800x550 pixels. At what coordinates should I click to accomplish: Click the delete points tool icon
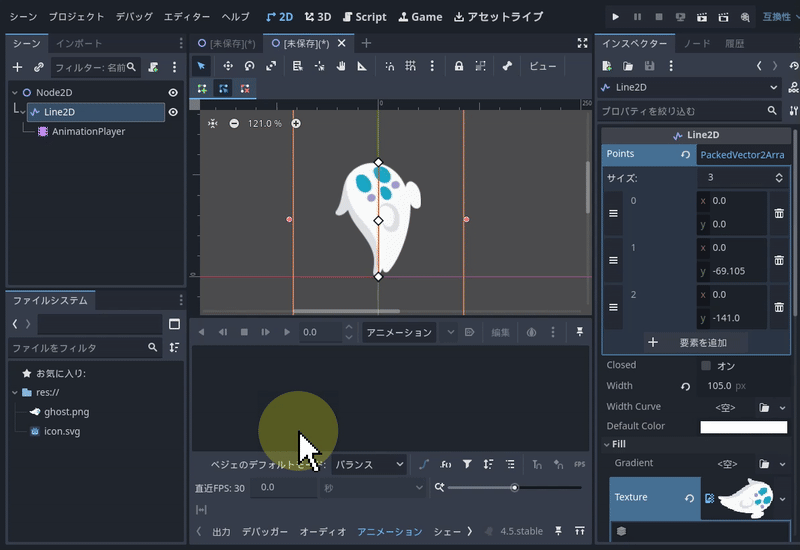[x=244, y=89]
